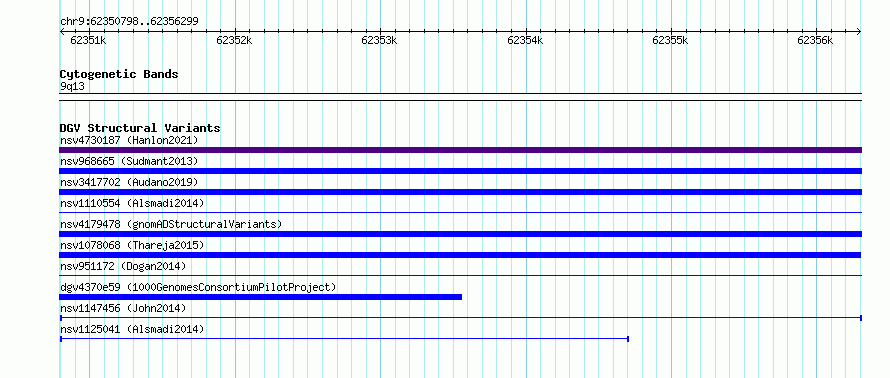Click the blue nsv4179478 gnomAD bar
Image resolution: width=890 pixels, height=378 pixels.
[x=460, y=234]
